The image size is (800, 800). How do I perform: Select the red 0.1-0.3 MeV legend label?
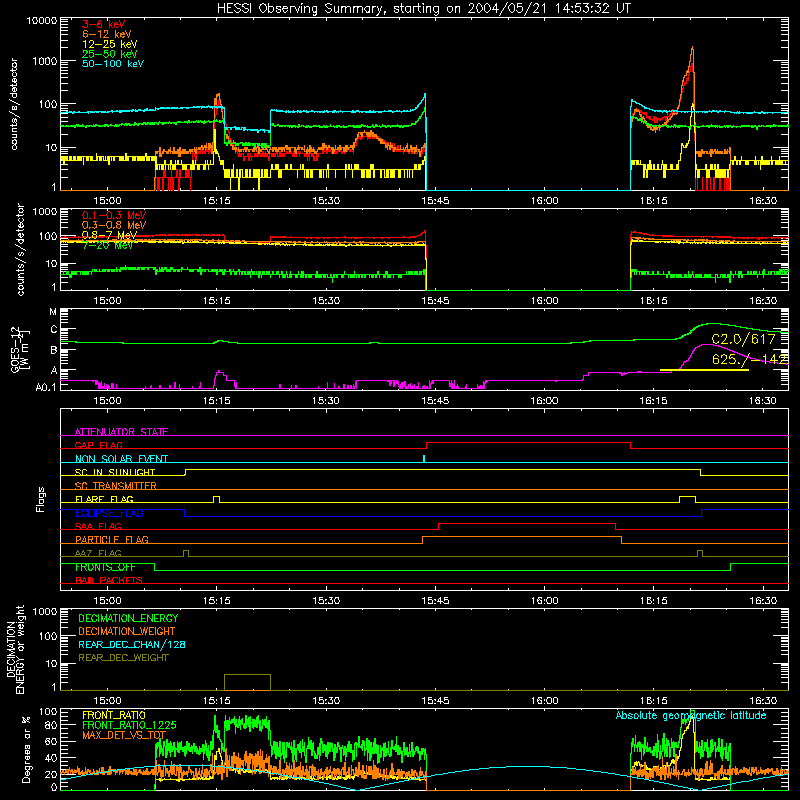(113, 215)
